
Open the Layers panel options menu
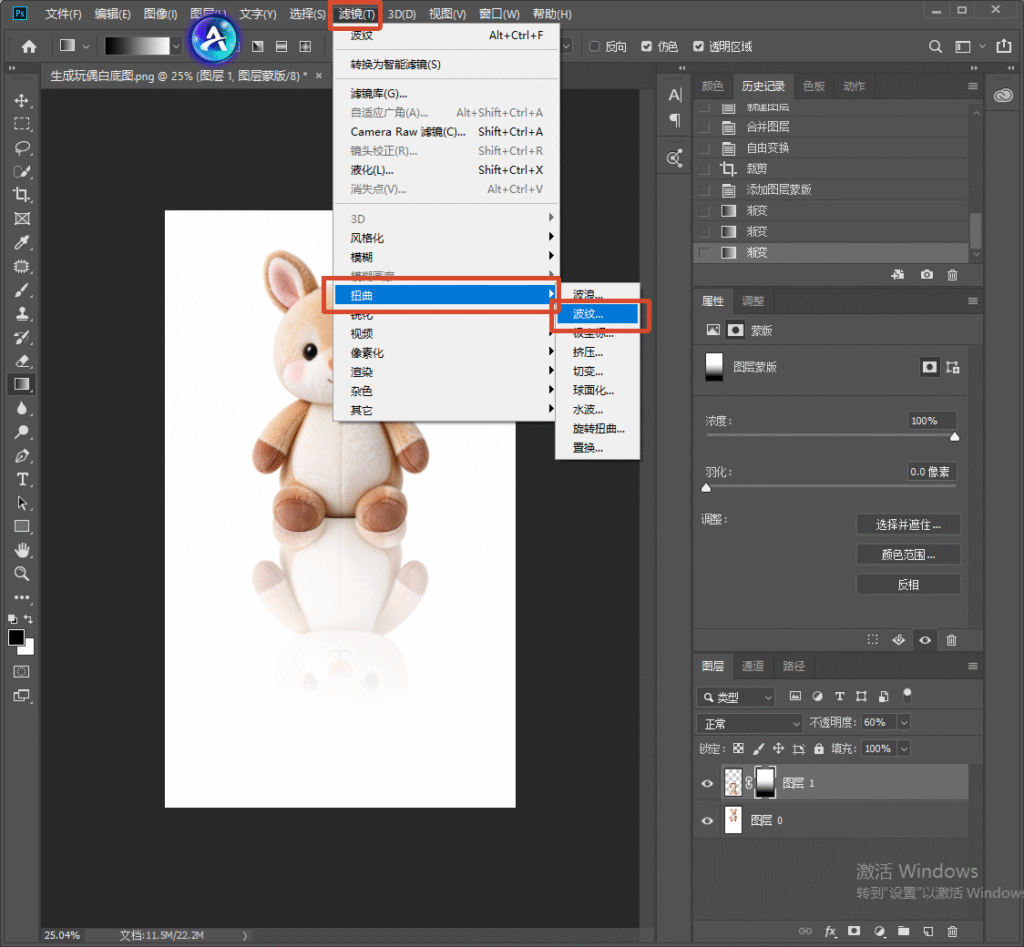pos(972,666)
